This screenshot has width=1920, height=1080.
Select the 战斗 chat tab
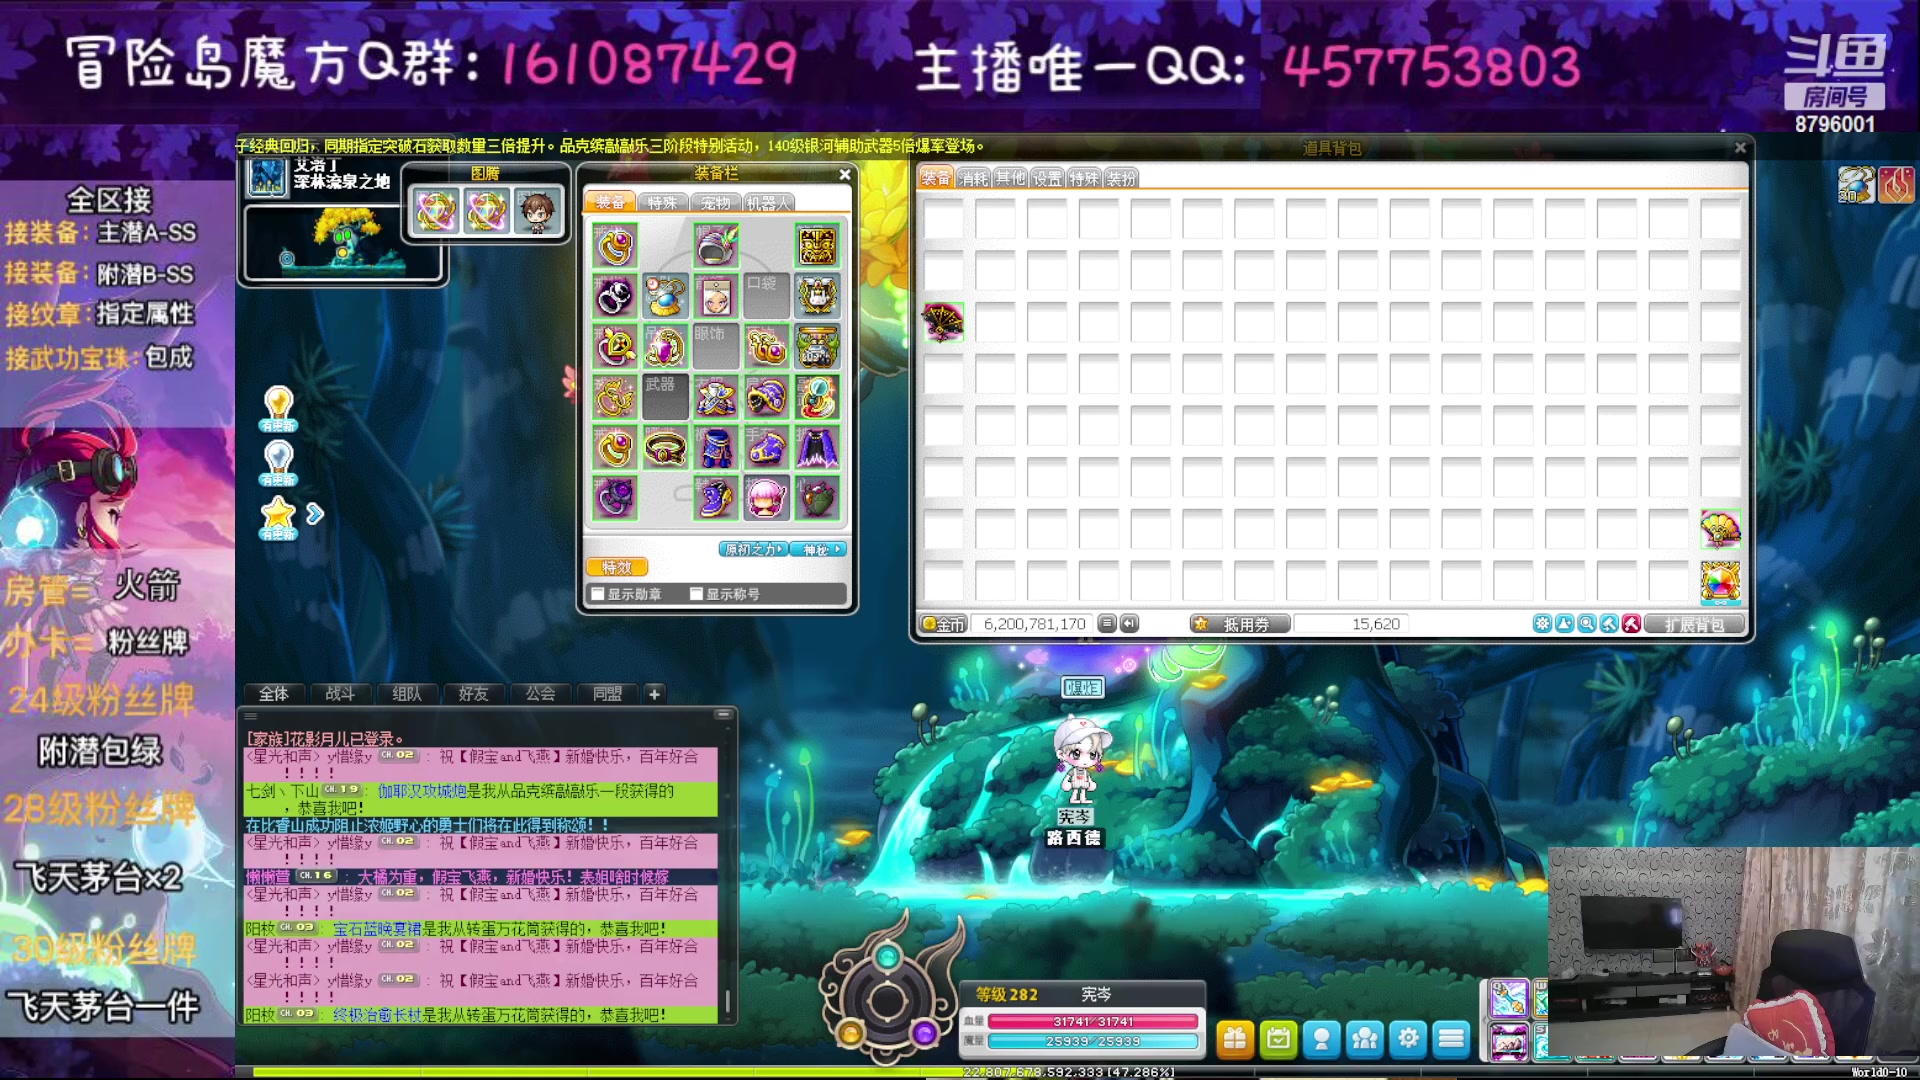(x=340, y=693)
